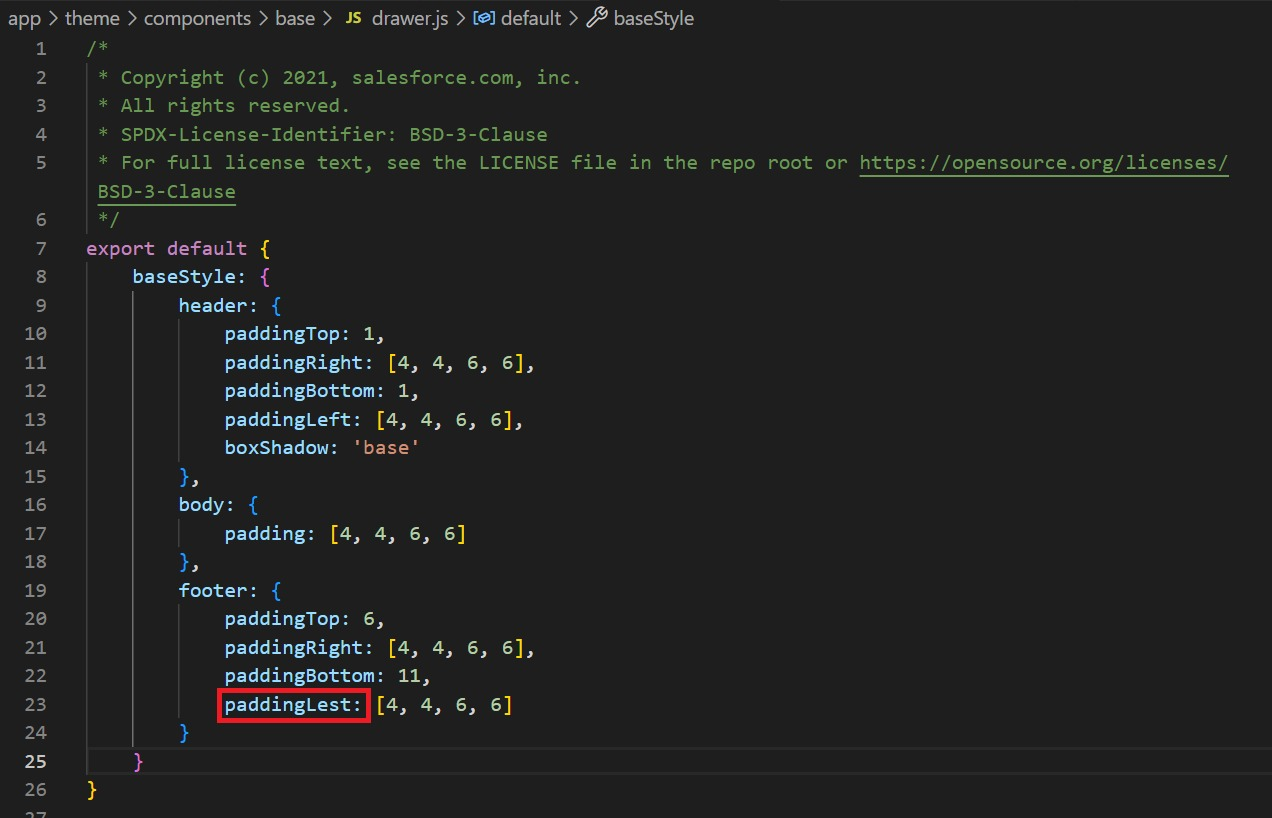1272x818 pixels.
Task: Click the symbol icon before default breadcrumb
Action: click(x=484, y=18)
